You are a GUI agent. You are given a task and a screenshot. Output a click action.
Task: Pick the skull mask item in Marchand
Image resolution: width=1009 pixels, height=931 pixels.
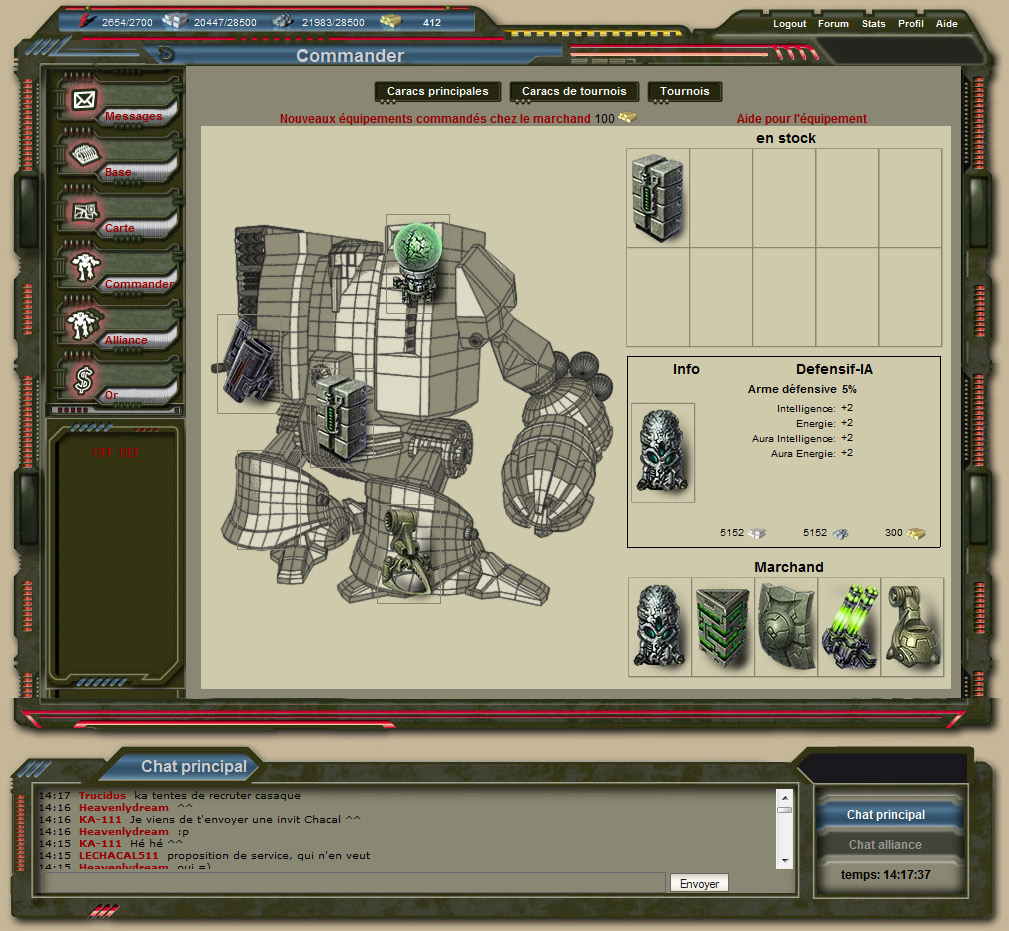point(660,627)
